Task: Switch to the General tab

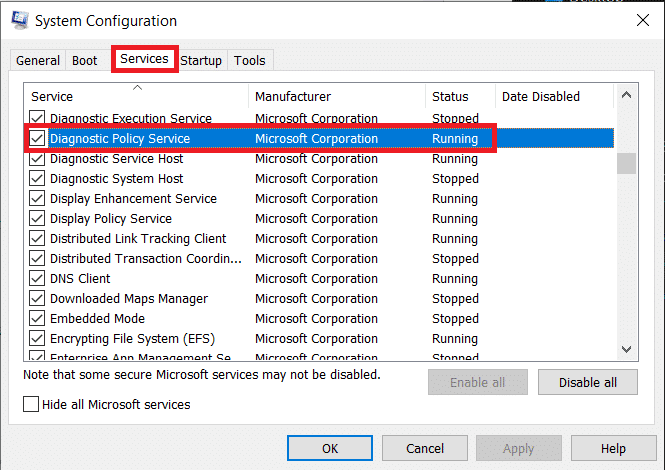Action: coord(38,61)
